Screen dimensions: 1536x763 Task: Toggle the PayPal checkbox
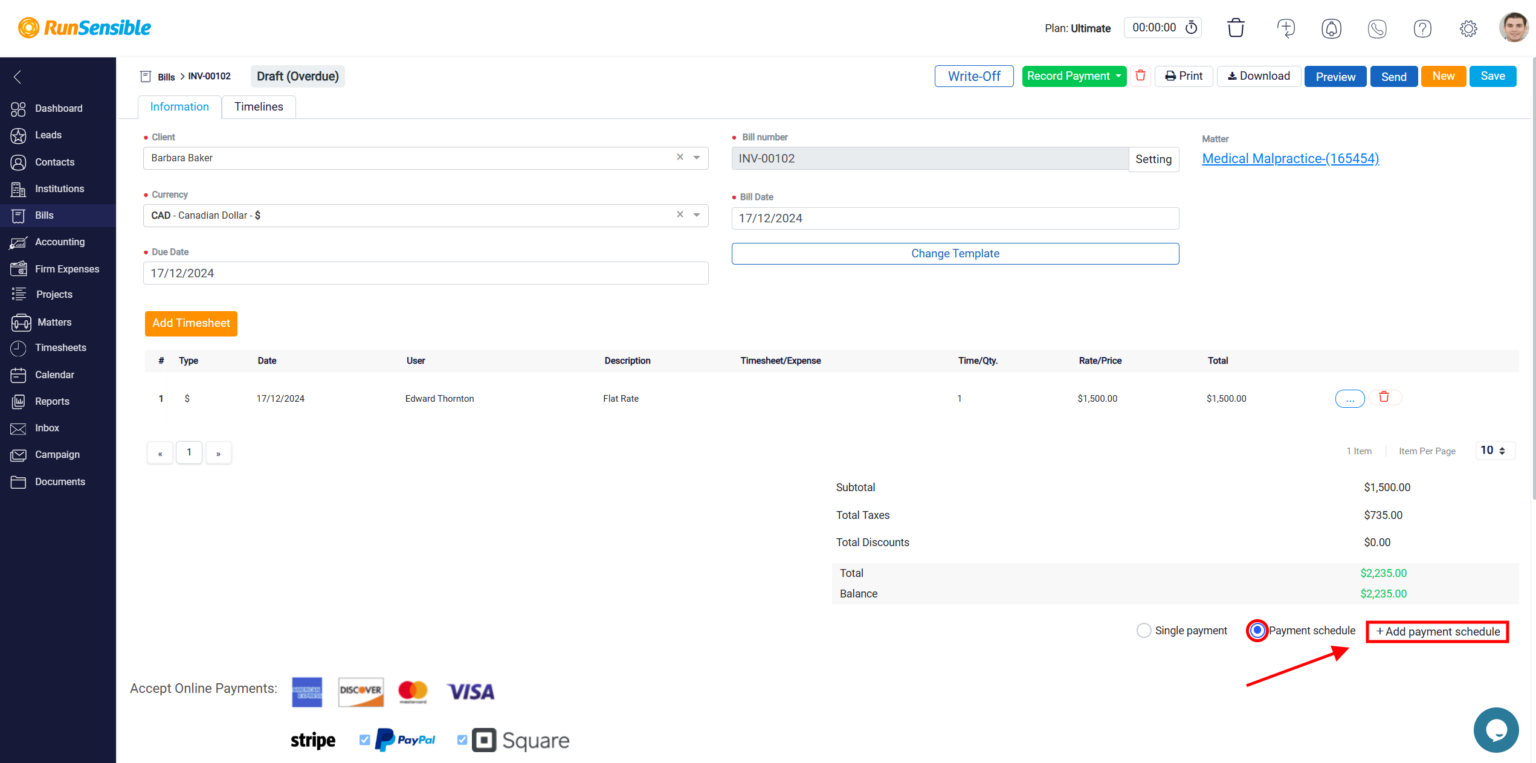[x=365, y=741]
